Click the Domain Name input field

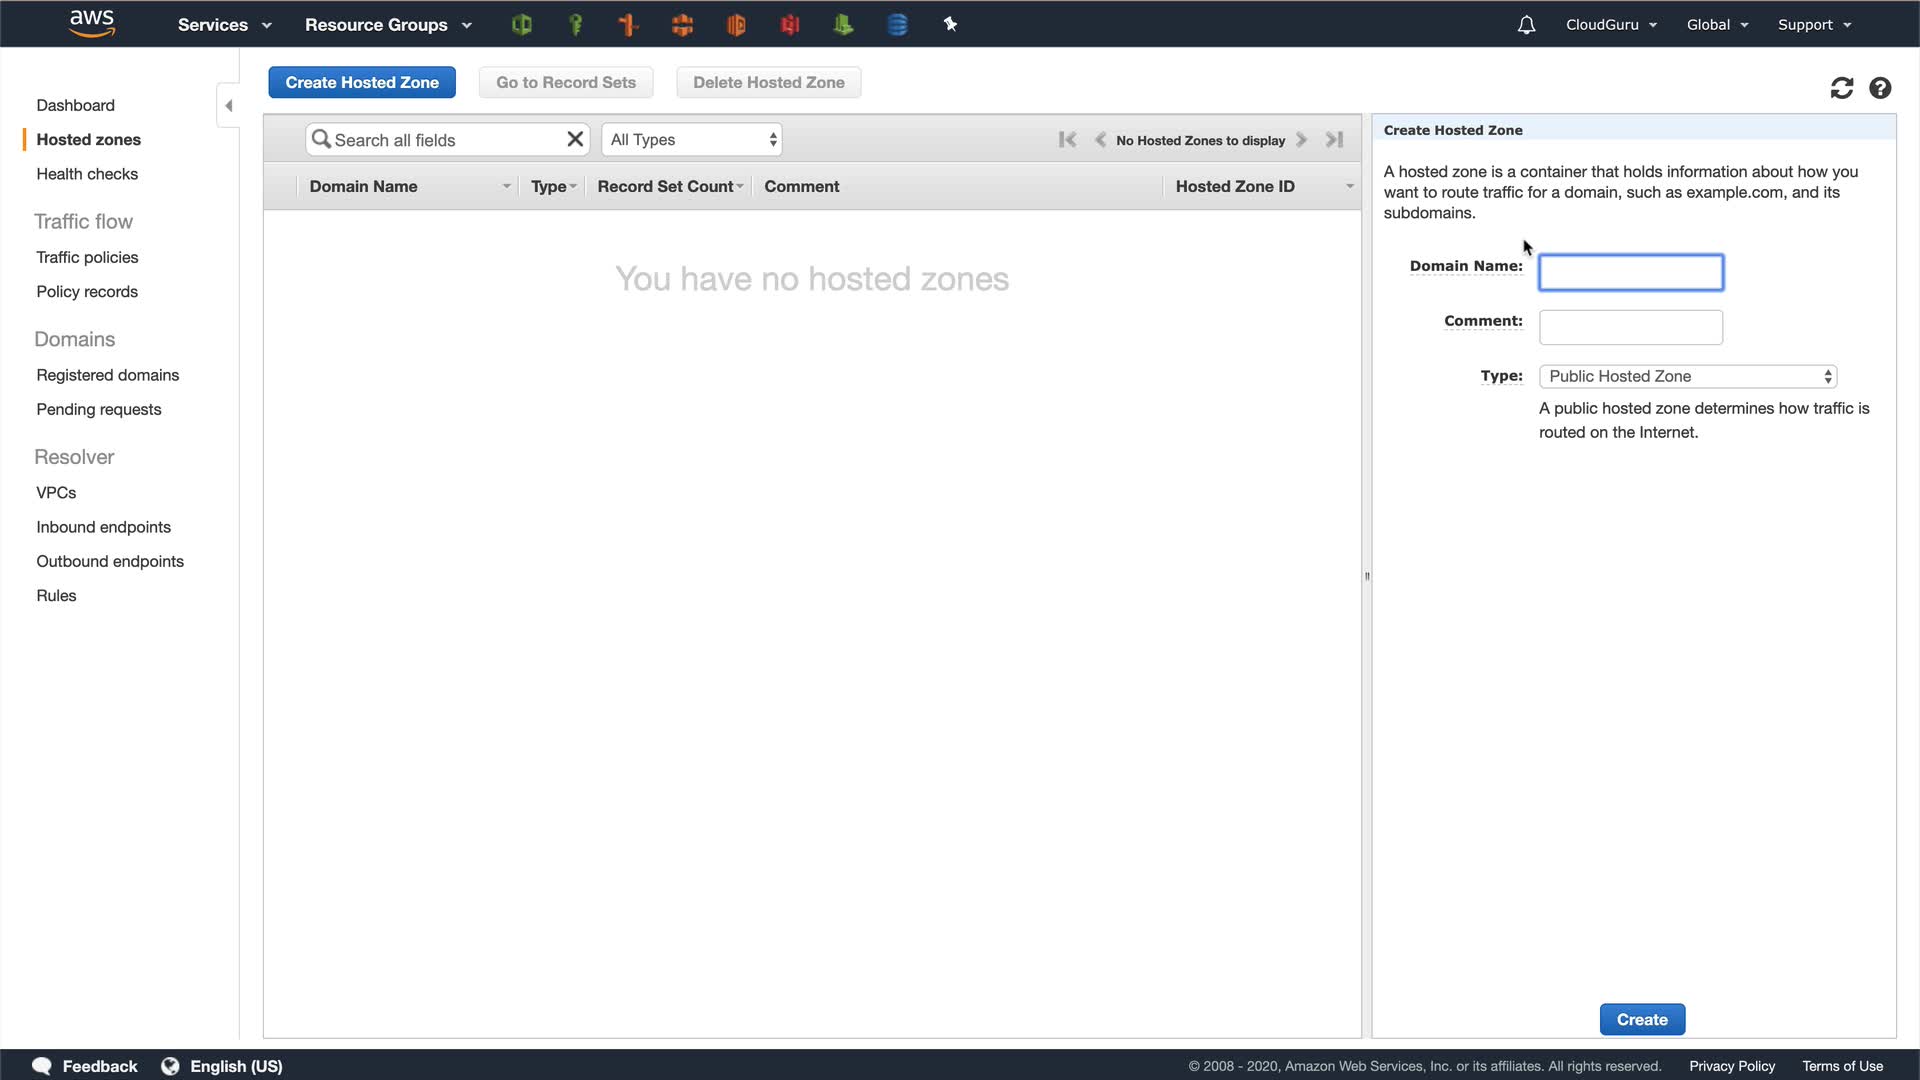point(1630,272)
